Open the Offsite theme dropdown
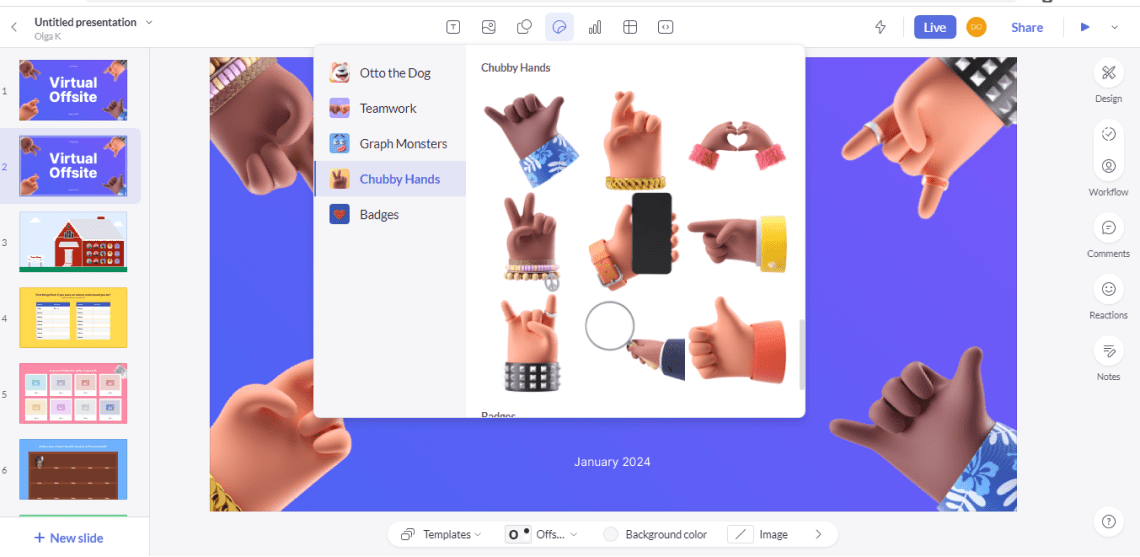Screen dimensions: 1140x557 click(x=542, y=534)
